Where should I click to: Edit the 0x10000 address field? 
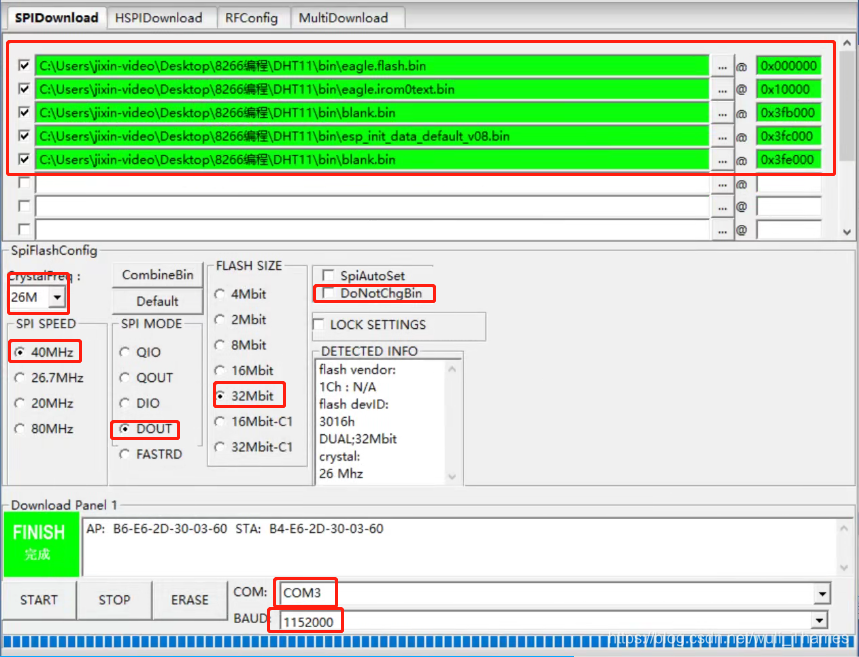tap(789, 89)
